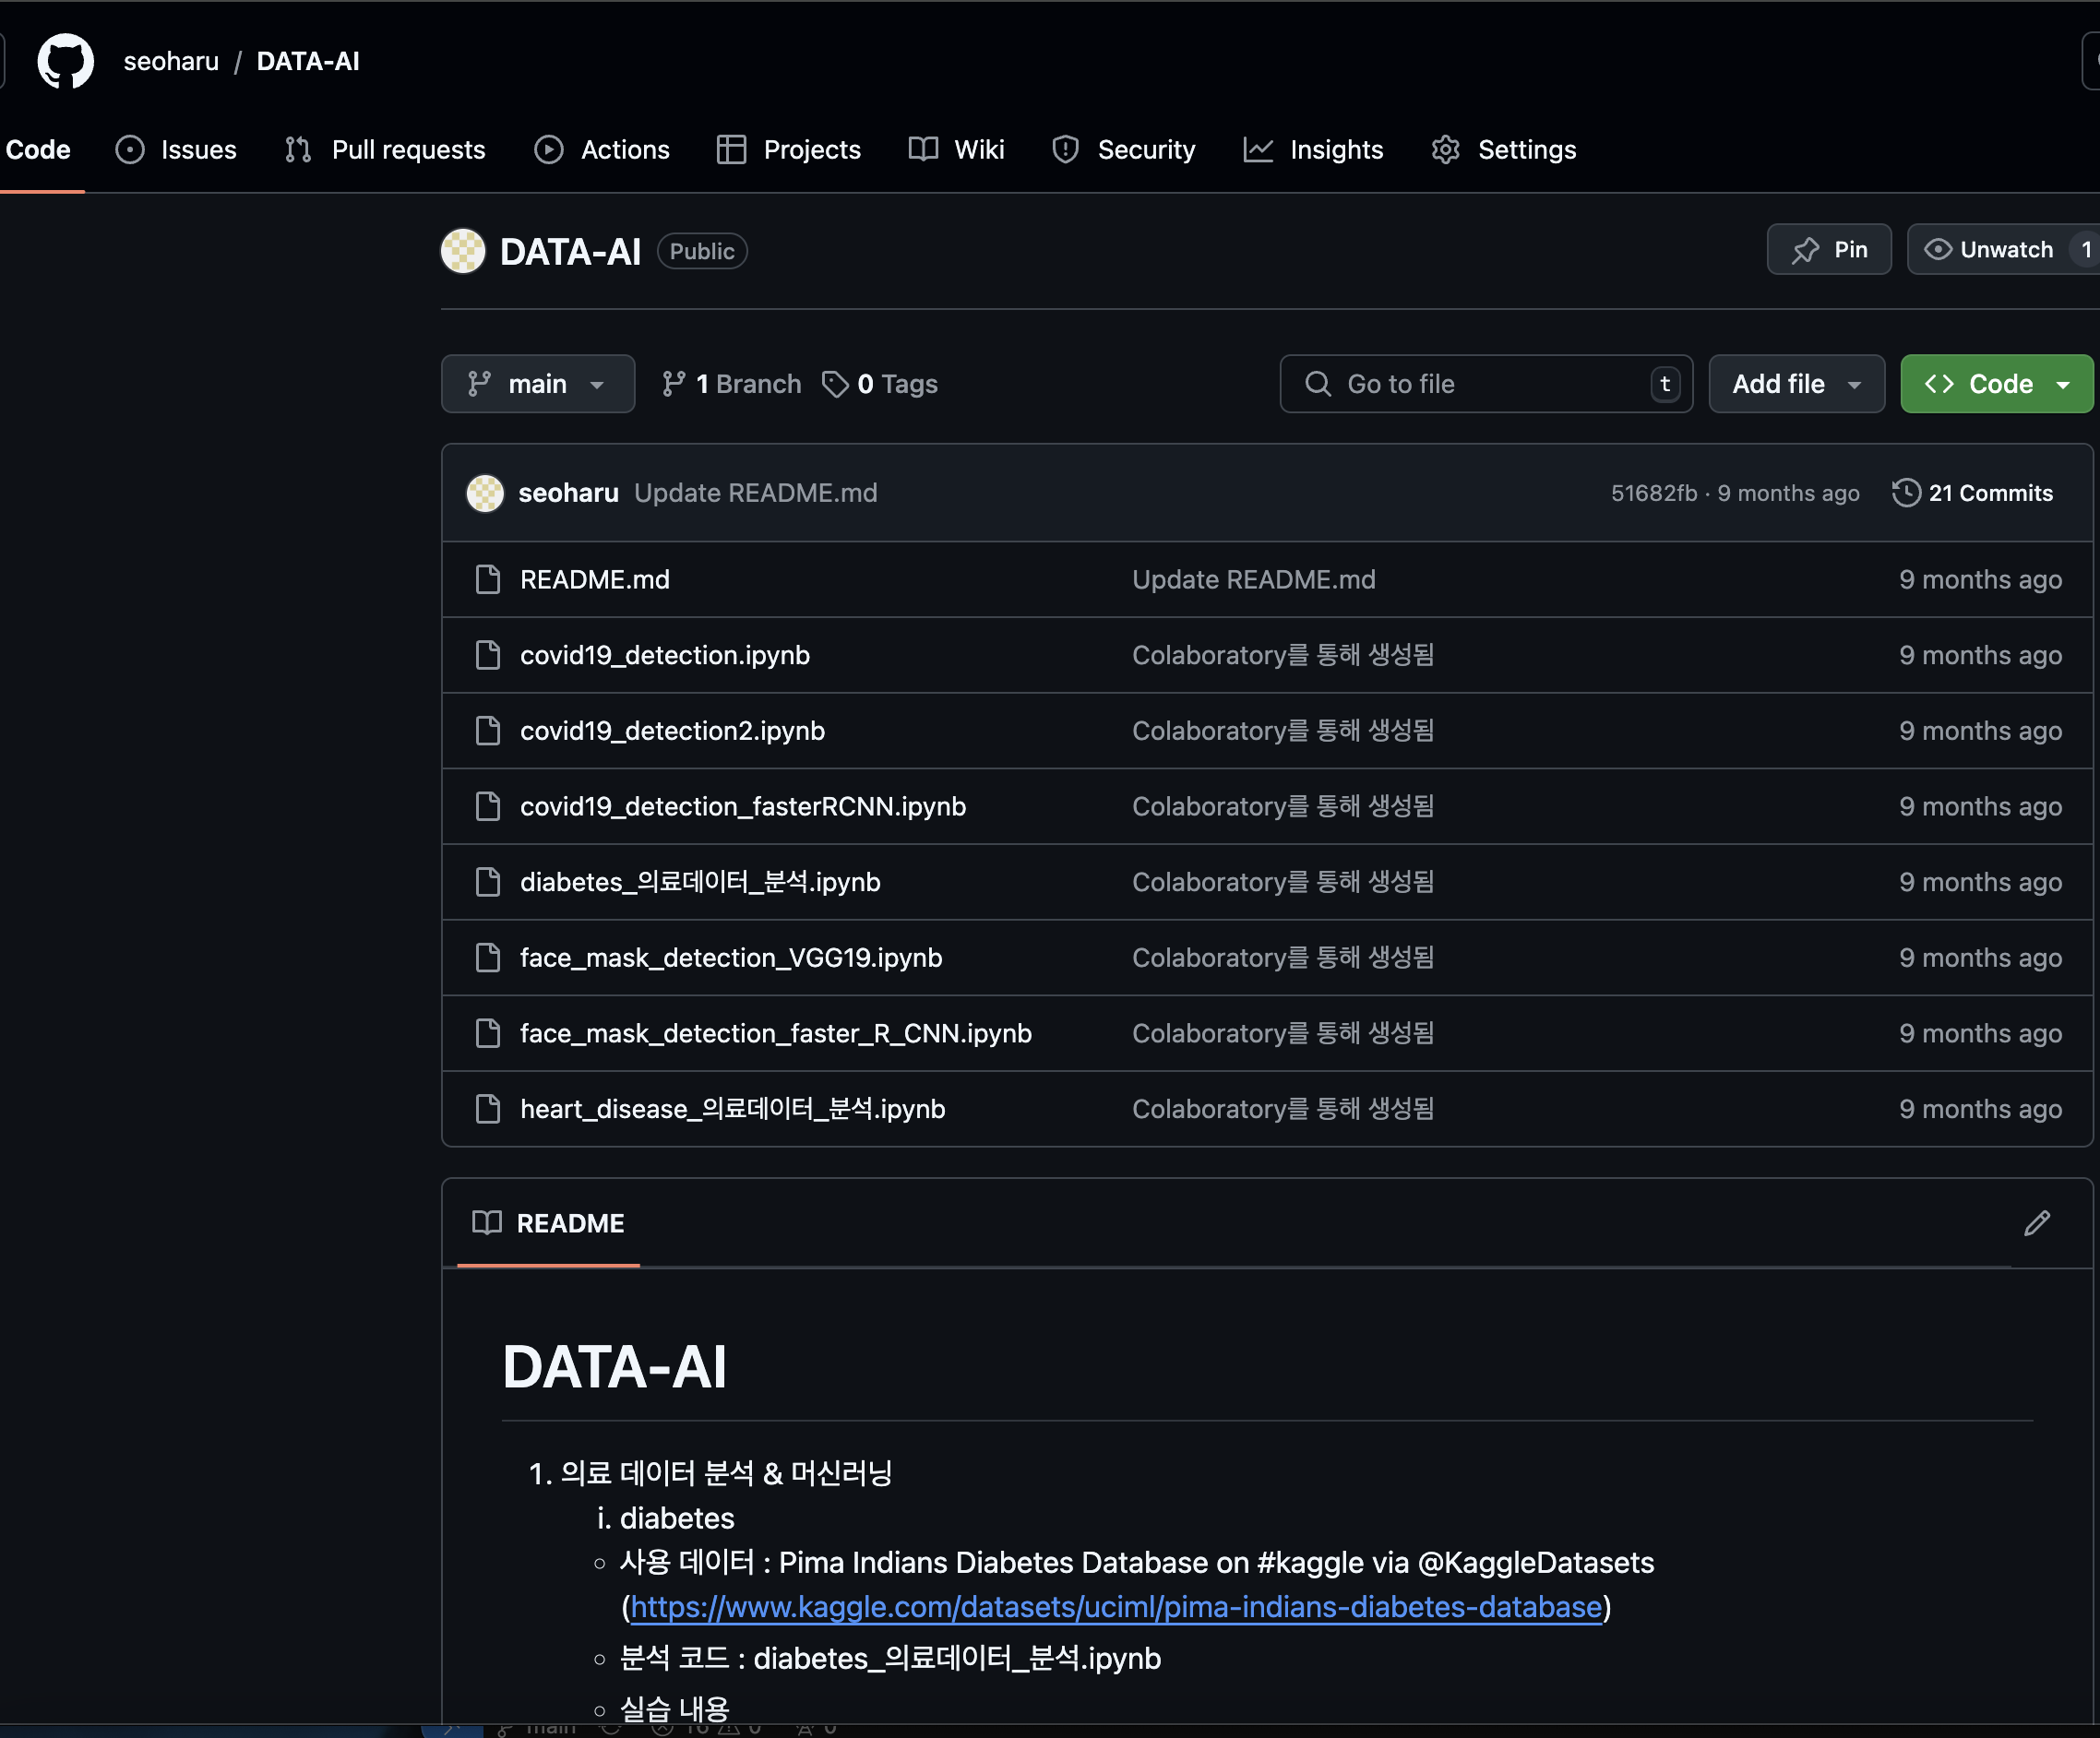
Task: Open Pull requests via its icon
Action: [297, 150]
